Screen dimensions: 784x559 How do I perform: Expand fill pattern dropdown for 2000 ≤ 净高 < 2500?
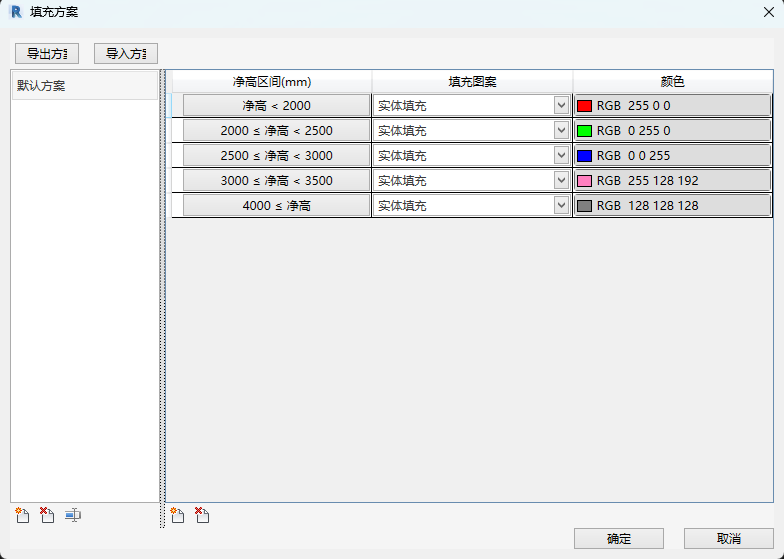pyautogui.click(x=561, y=130)
